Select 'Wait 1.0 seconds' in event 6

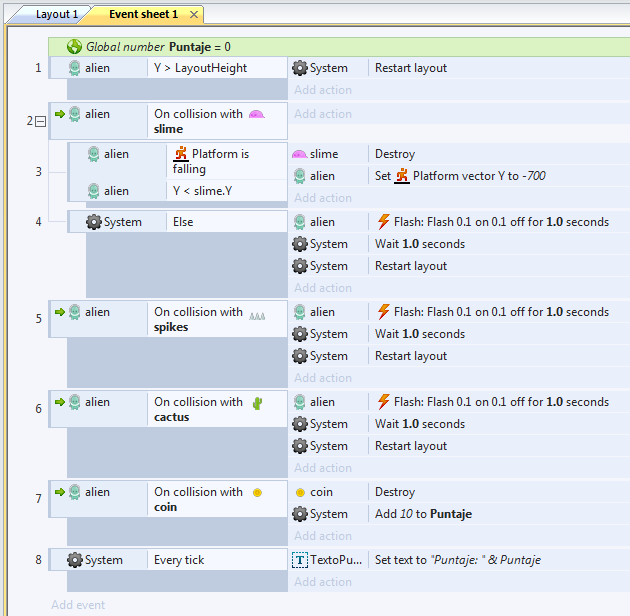(420, 424)
